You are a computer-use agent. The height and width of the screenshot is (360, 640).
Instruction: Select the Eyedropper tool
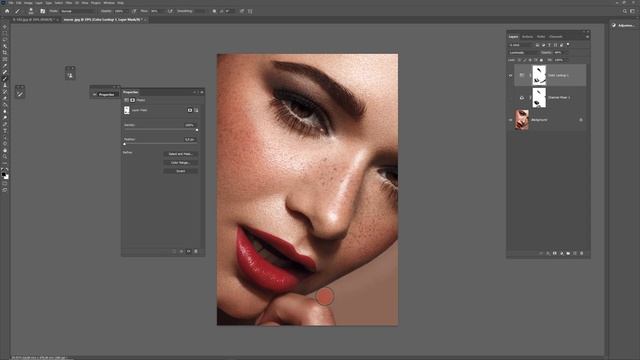tap(5, 65)
